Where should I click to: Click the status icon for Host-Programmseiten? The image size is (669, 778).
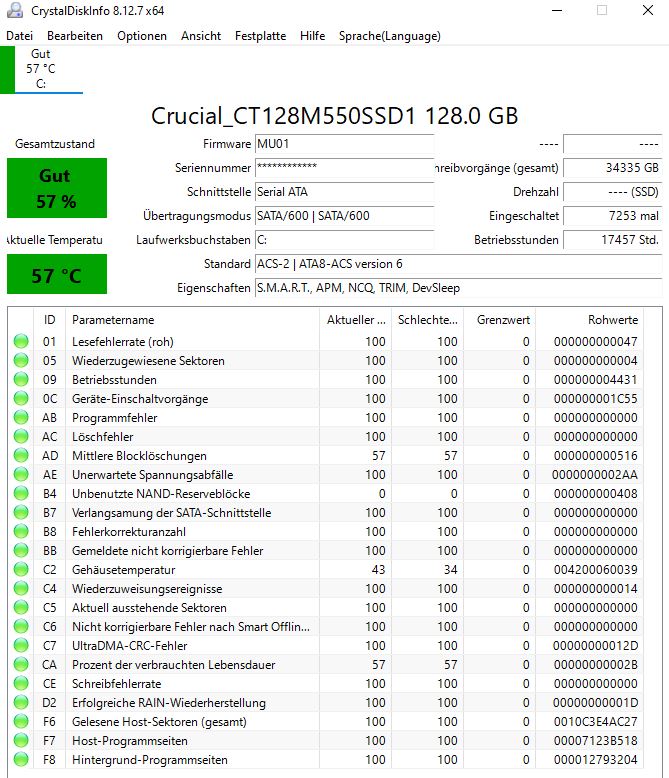click(21, 740)
